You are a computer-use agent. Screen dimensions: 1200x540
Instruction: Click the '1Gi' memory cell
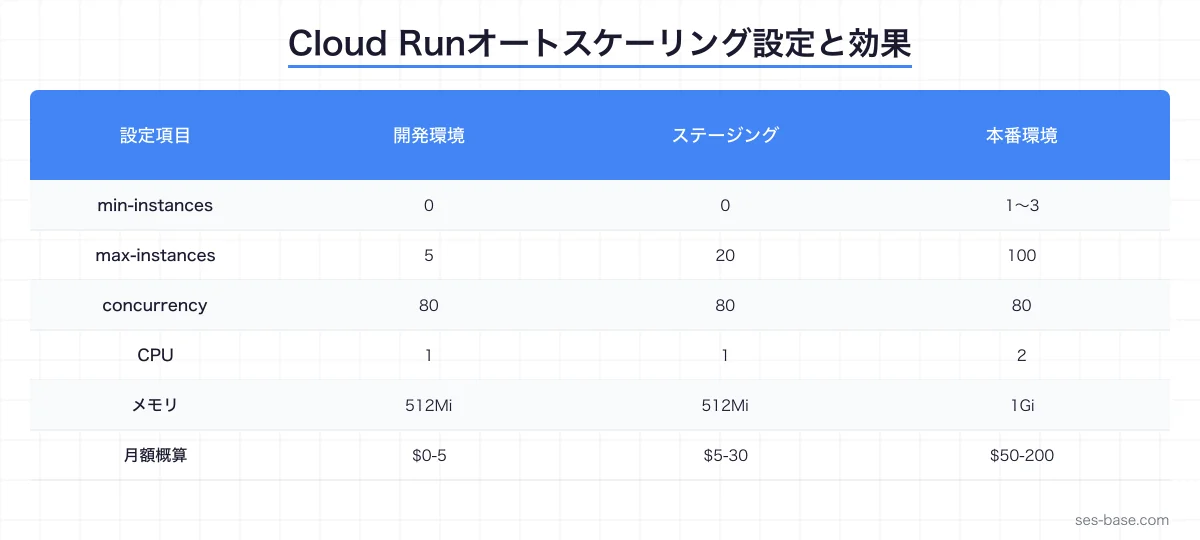pyautogui.click(x=1021, y=405)
